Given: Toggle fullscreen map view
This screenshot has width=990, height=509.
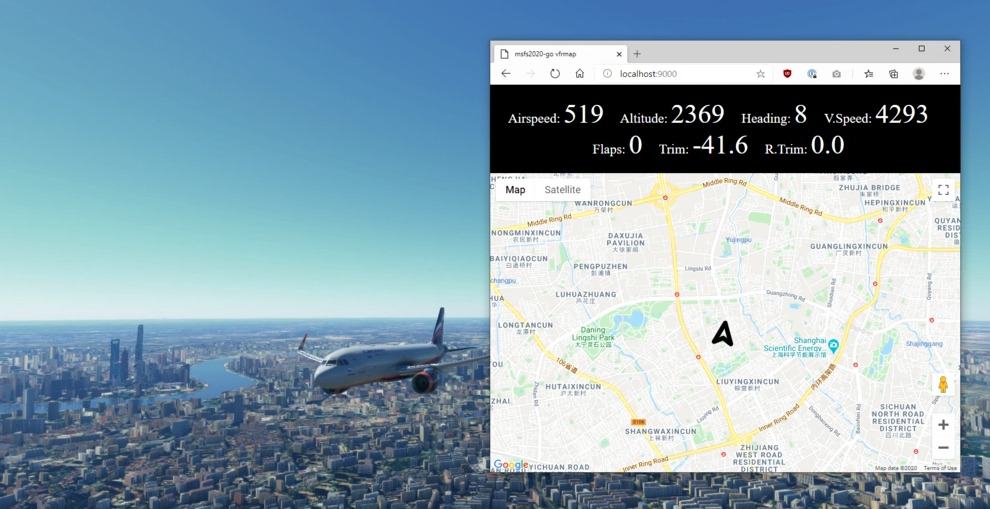Looking at the screenshot, I should [x=943, y=190].
